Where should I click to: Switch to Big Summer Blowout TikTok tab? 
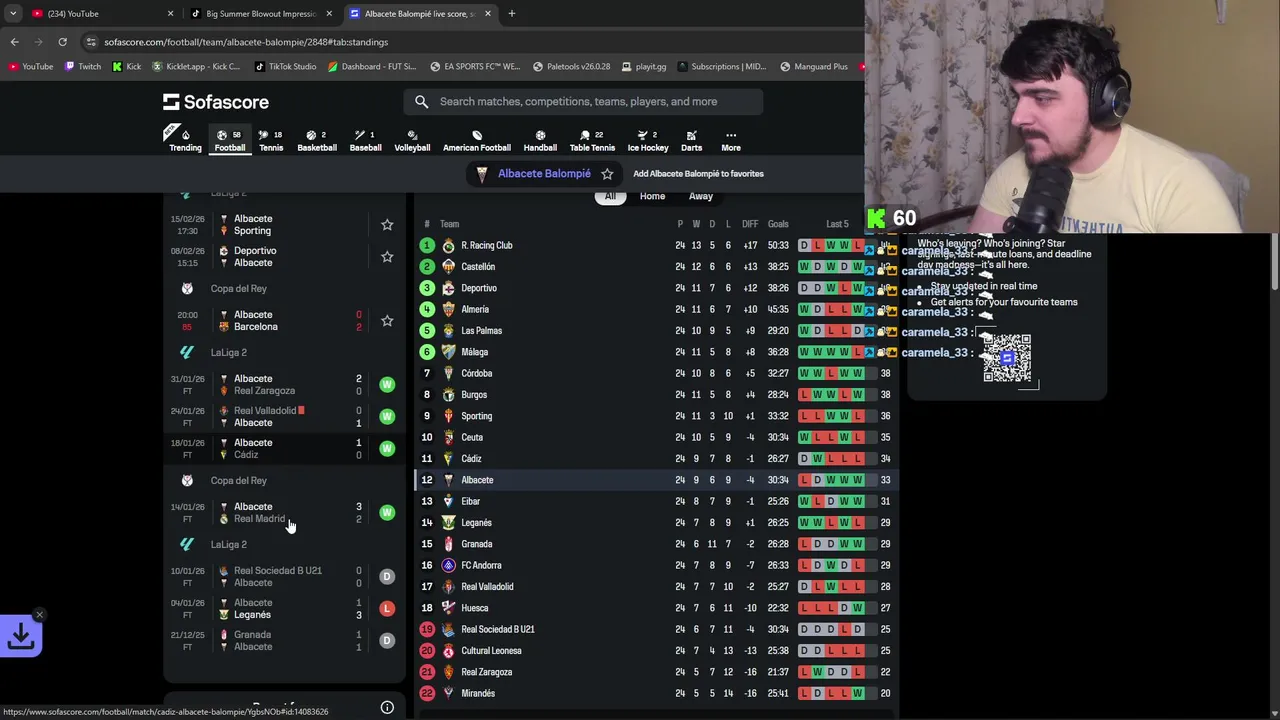click(260, 14)
